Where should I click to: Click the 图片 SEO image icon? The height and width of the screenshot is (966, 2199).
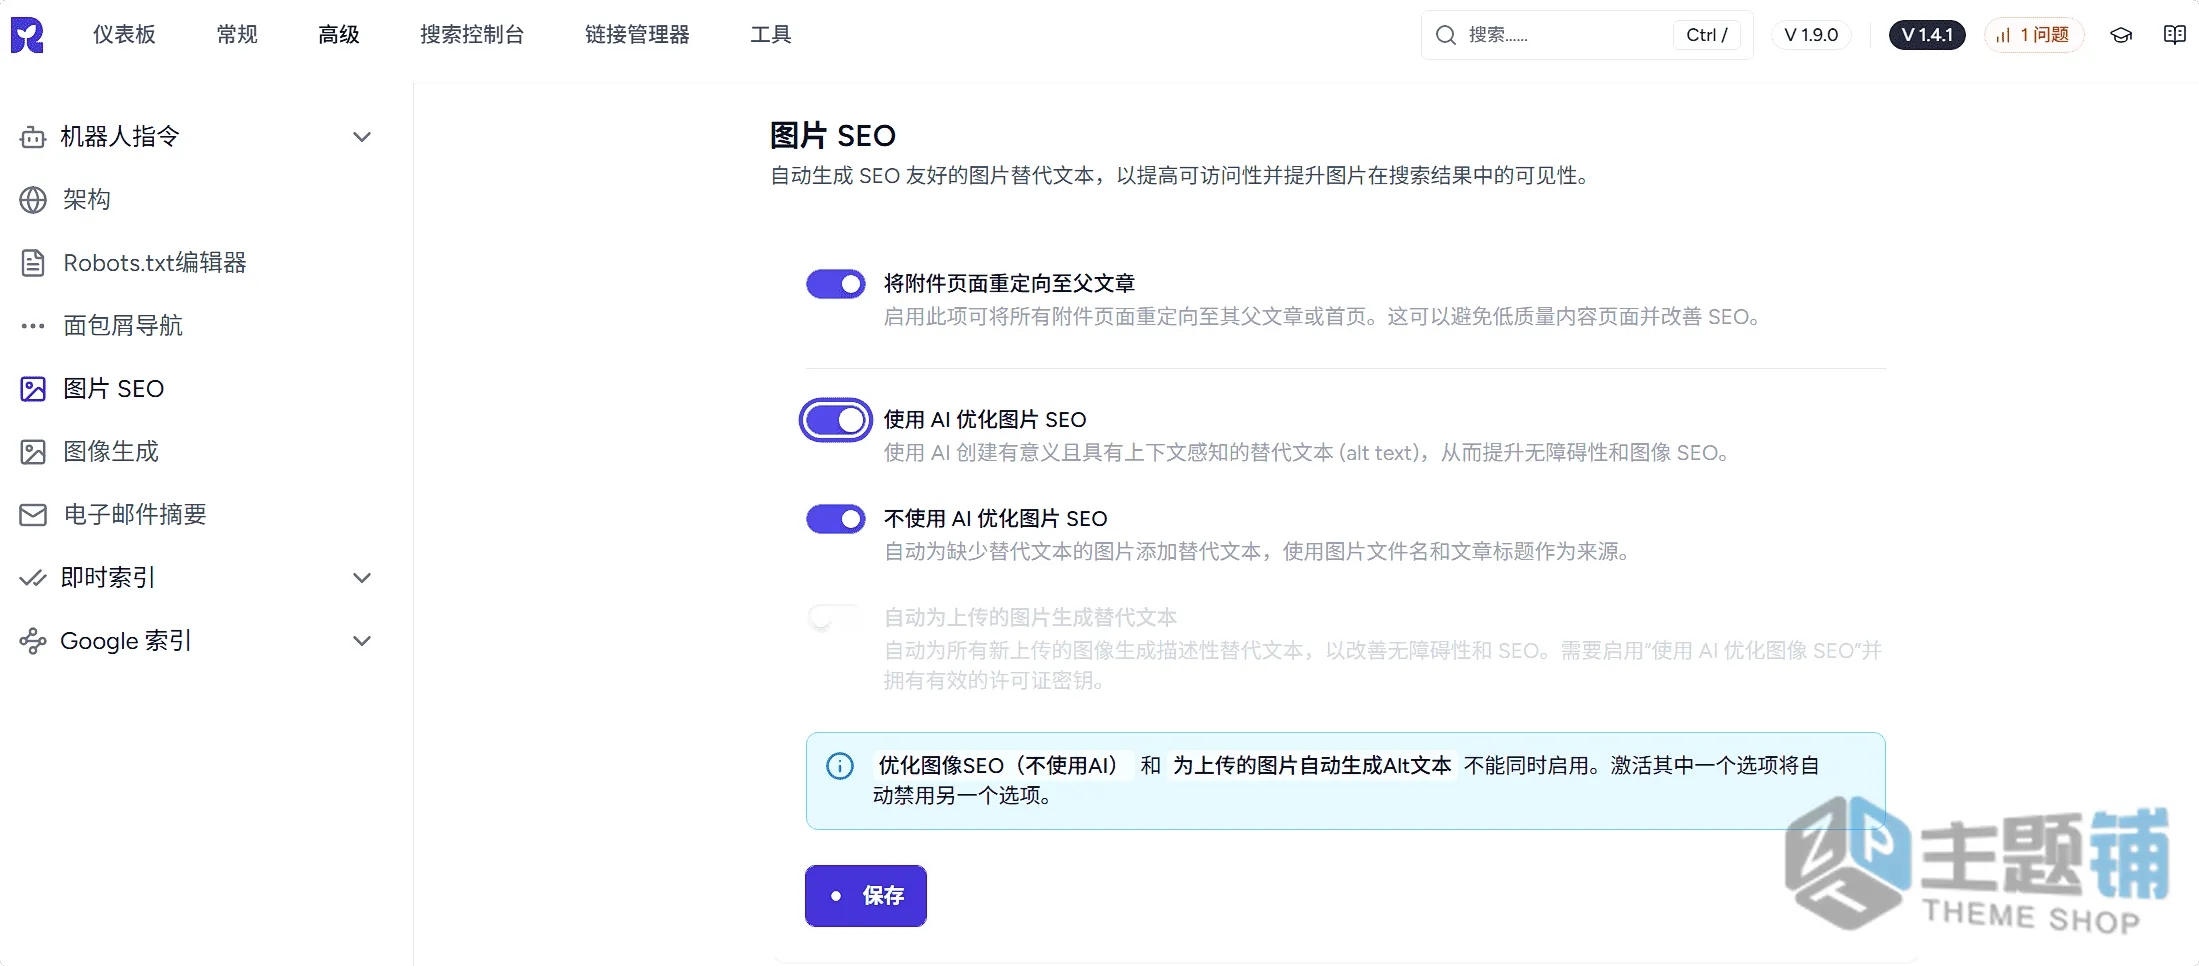(x=33, y=389)
